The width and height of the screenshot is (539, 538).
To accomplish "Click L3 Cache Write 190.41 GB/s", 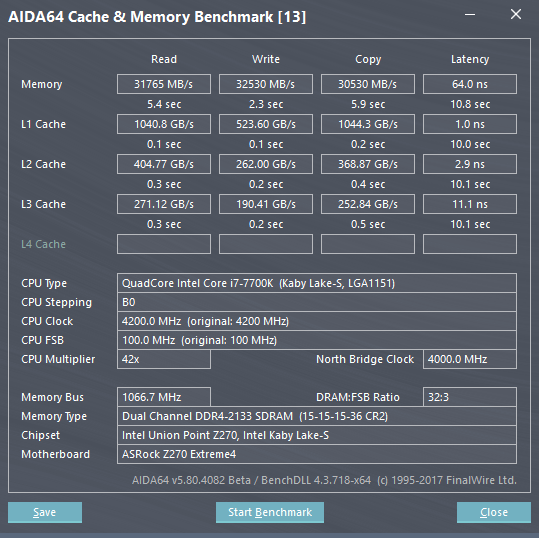I will click(x=266, y=204).
